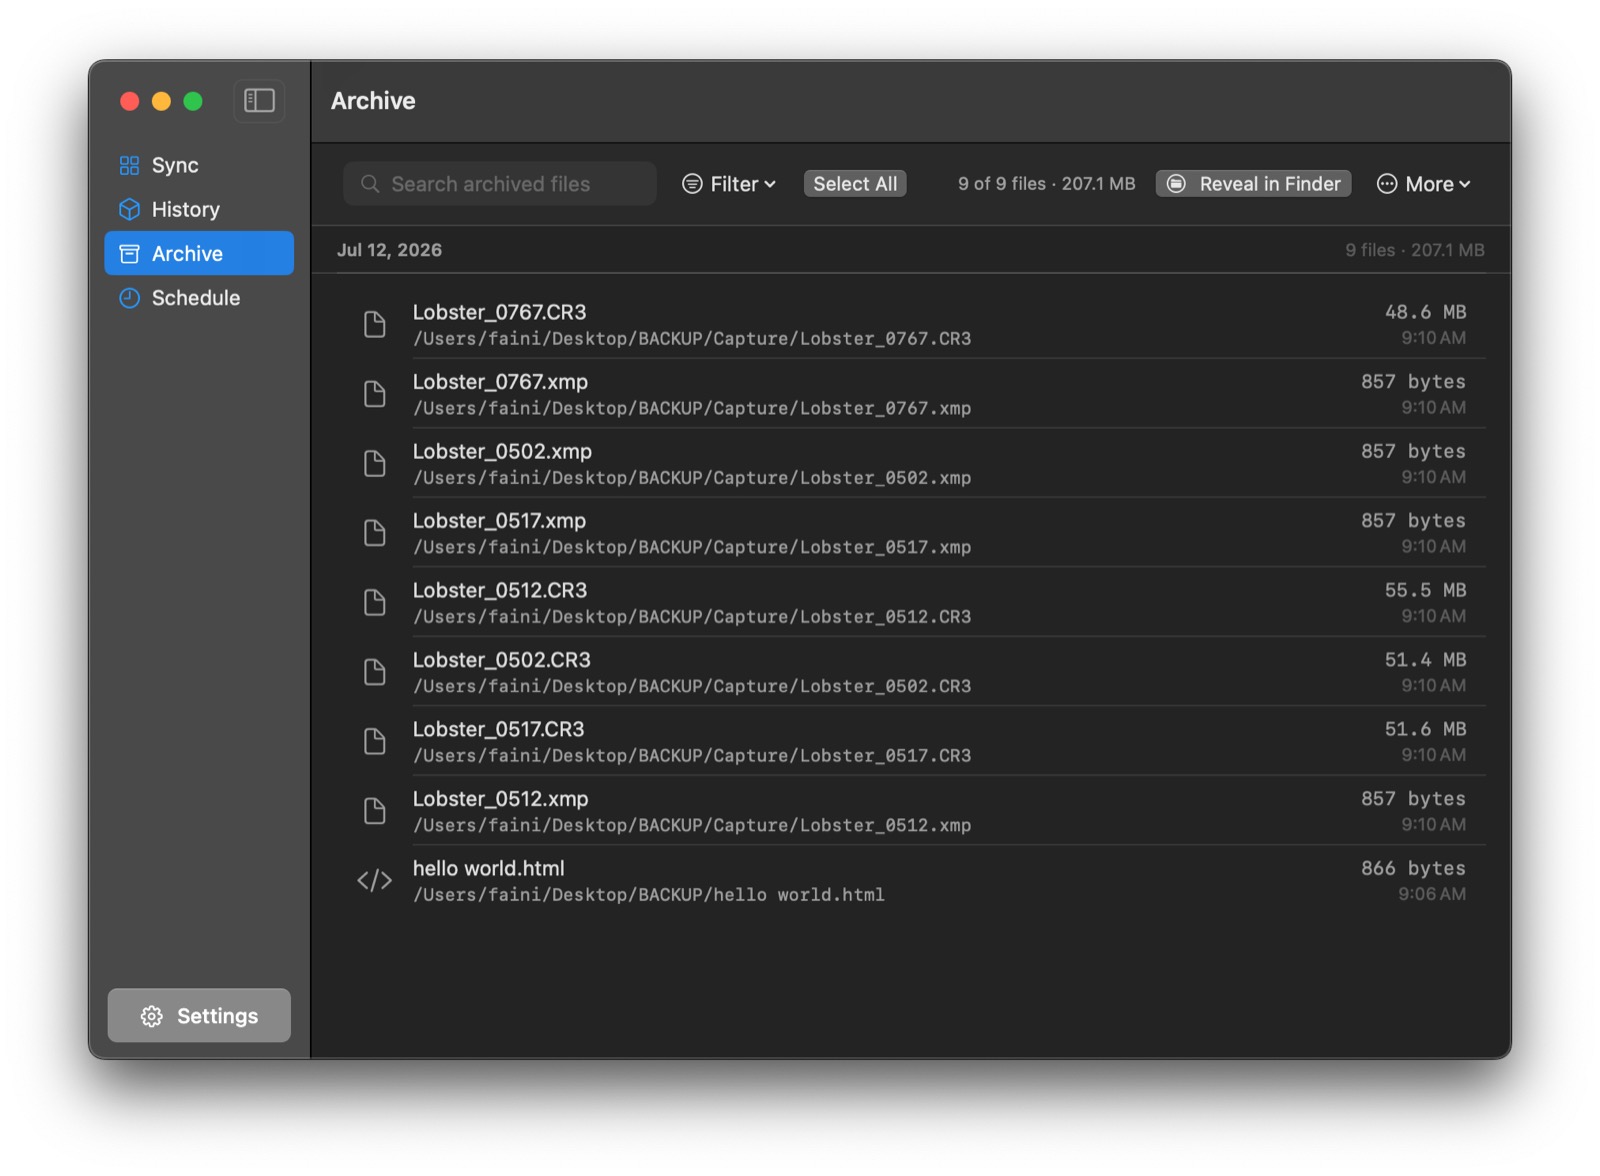The height and width of the screenshot is (1176, 1600).
Task: Click file icon for Lobster_0767.CR3
Action: (x=374, y=324)
